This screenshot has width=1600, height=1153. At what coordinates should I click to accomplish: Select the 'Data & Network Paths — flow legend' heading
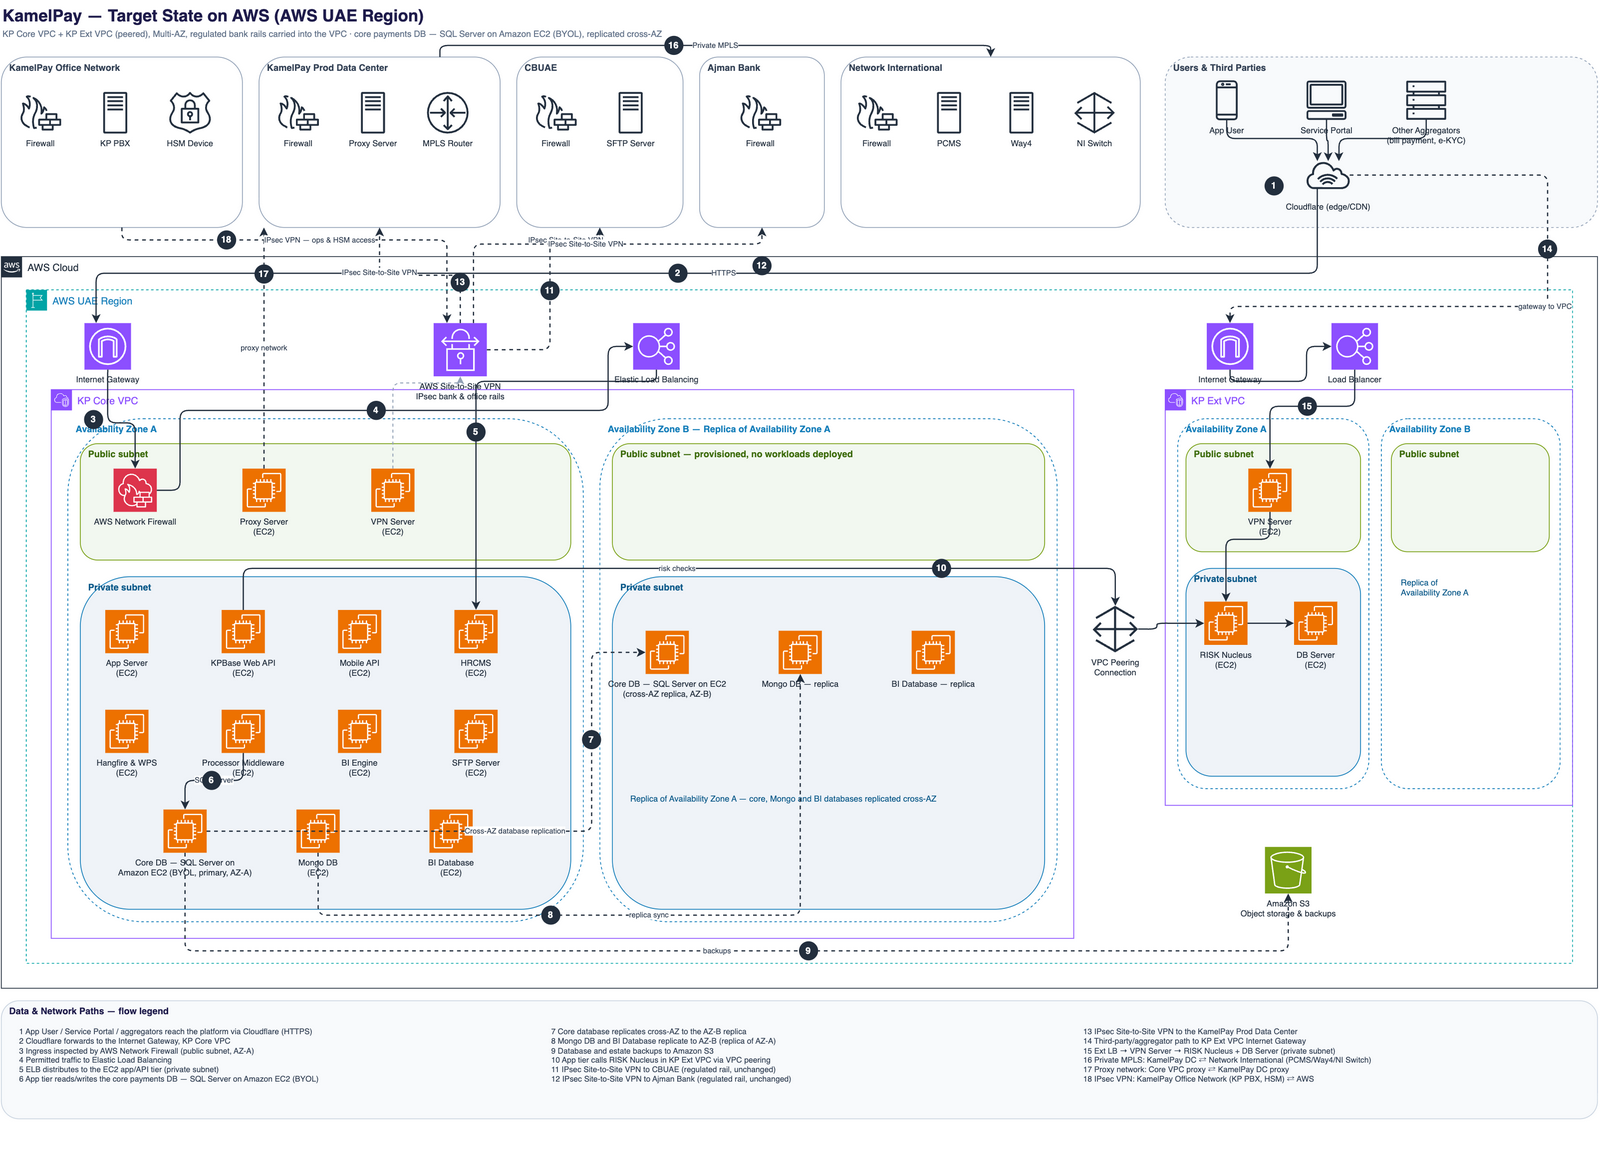point(89,1011)
